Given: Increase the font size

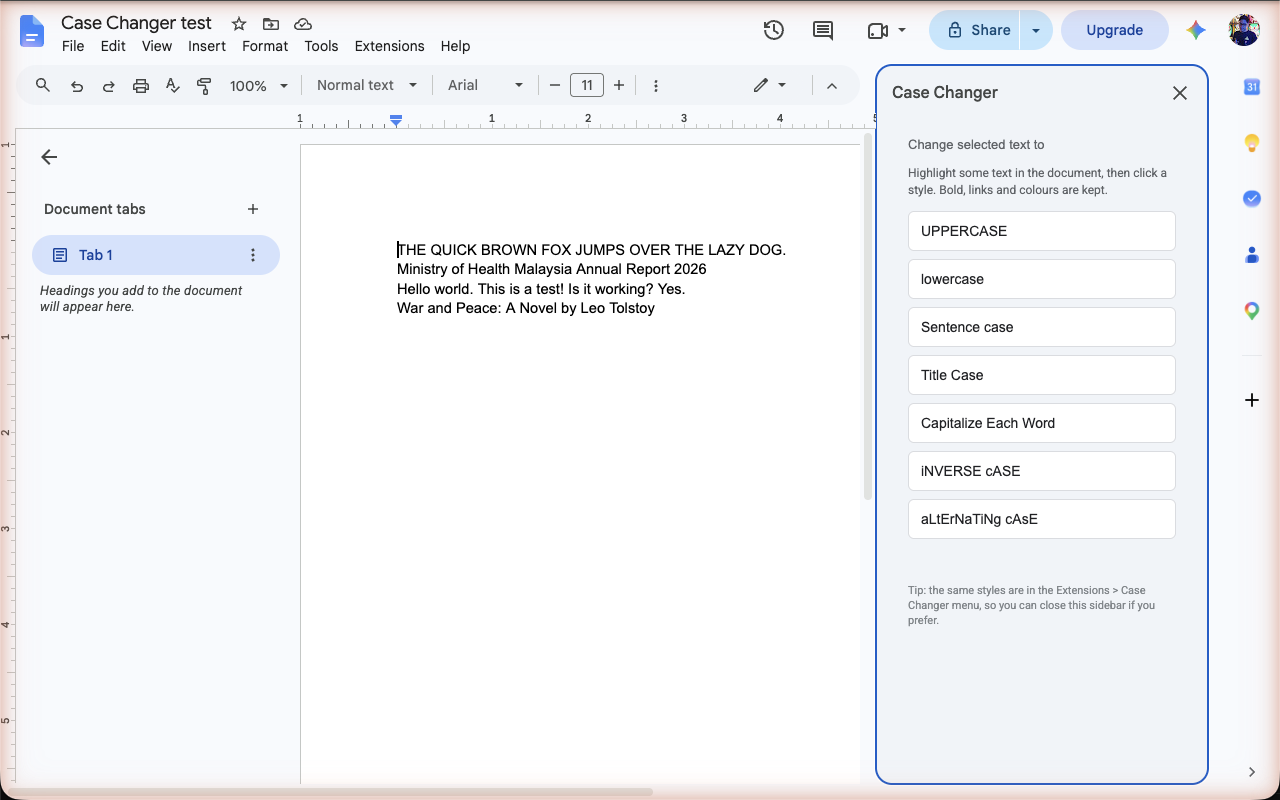Looking at the screenshot, I should coord(619,86).
